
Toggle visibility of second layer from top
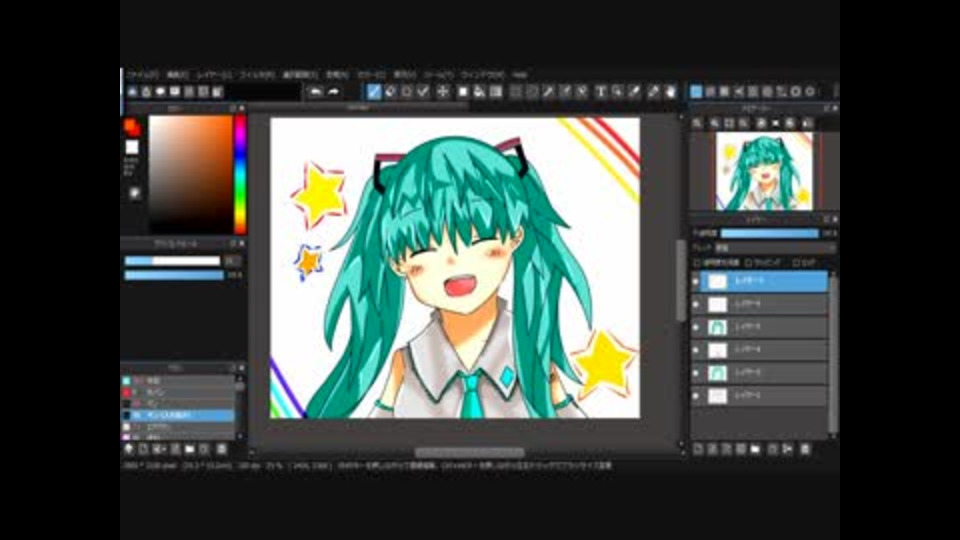tap(696, 304)
